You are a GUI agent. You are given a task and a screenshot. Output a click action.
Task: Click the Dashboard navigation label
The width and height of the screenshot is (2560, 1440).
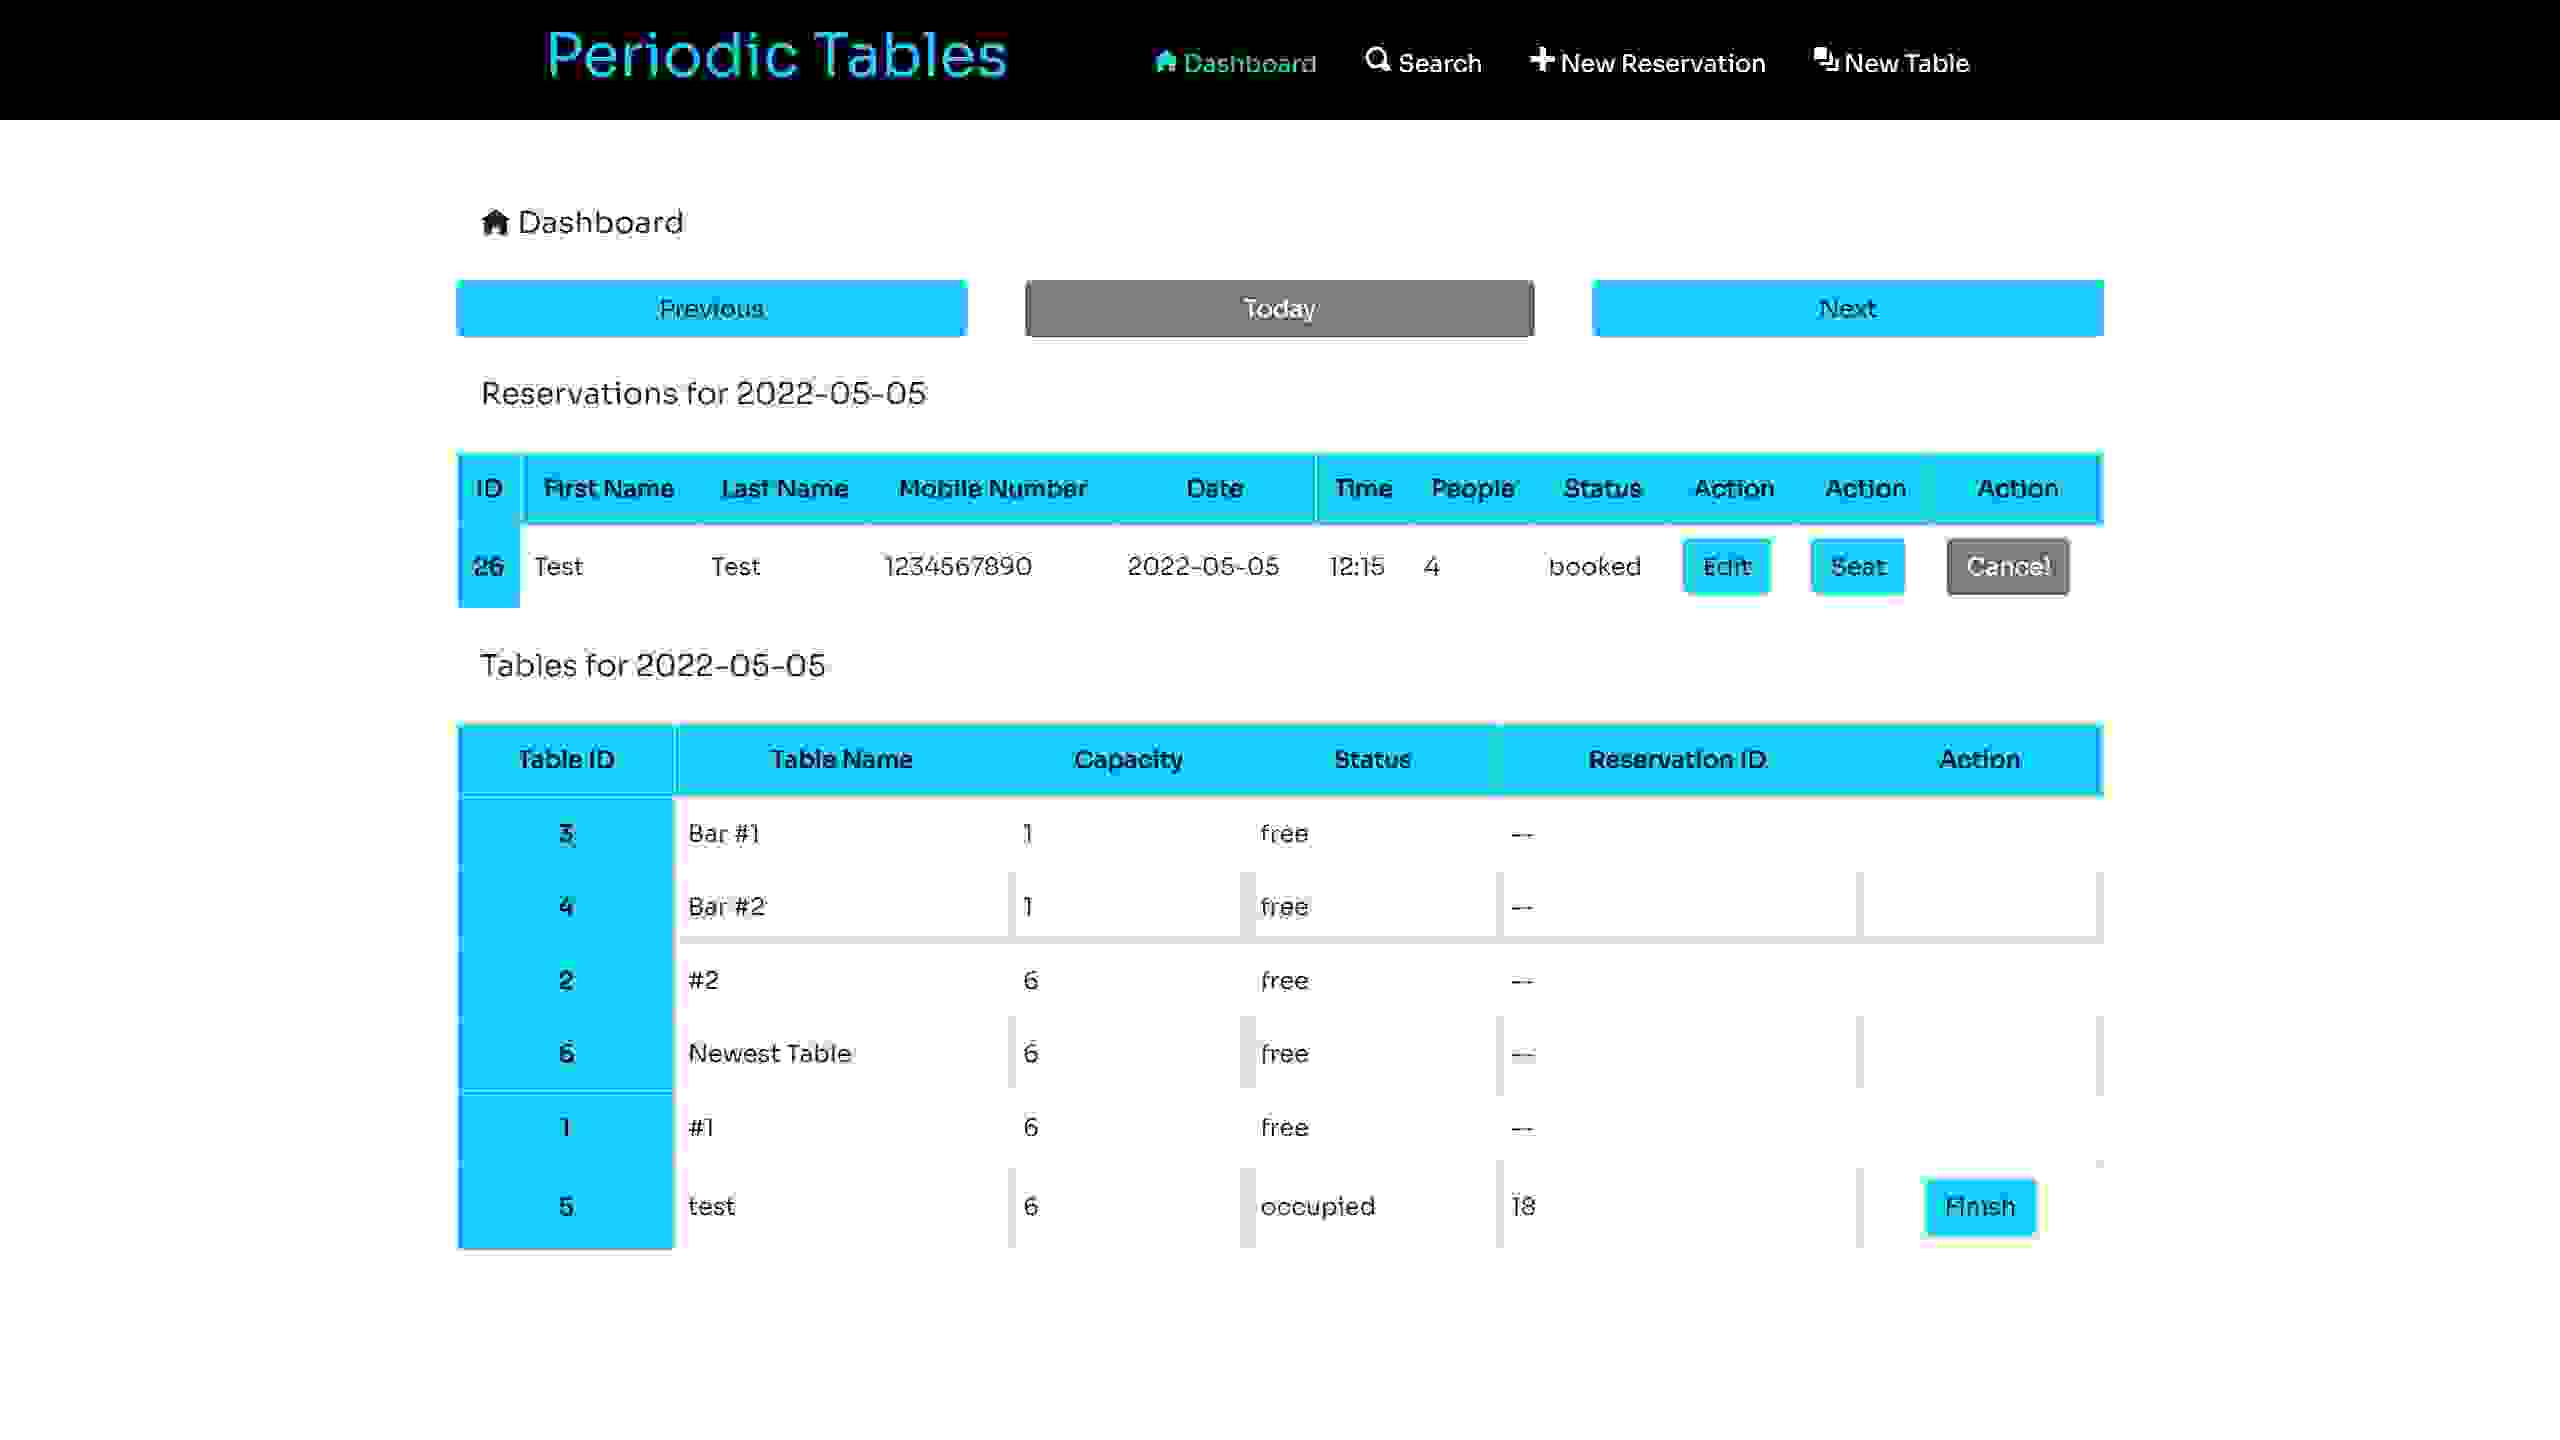[1250, 63]
